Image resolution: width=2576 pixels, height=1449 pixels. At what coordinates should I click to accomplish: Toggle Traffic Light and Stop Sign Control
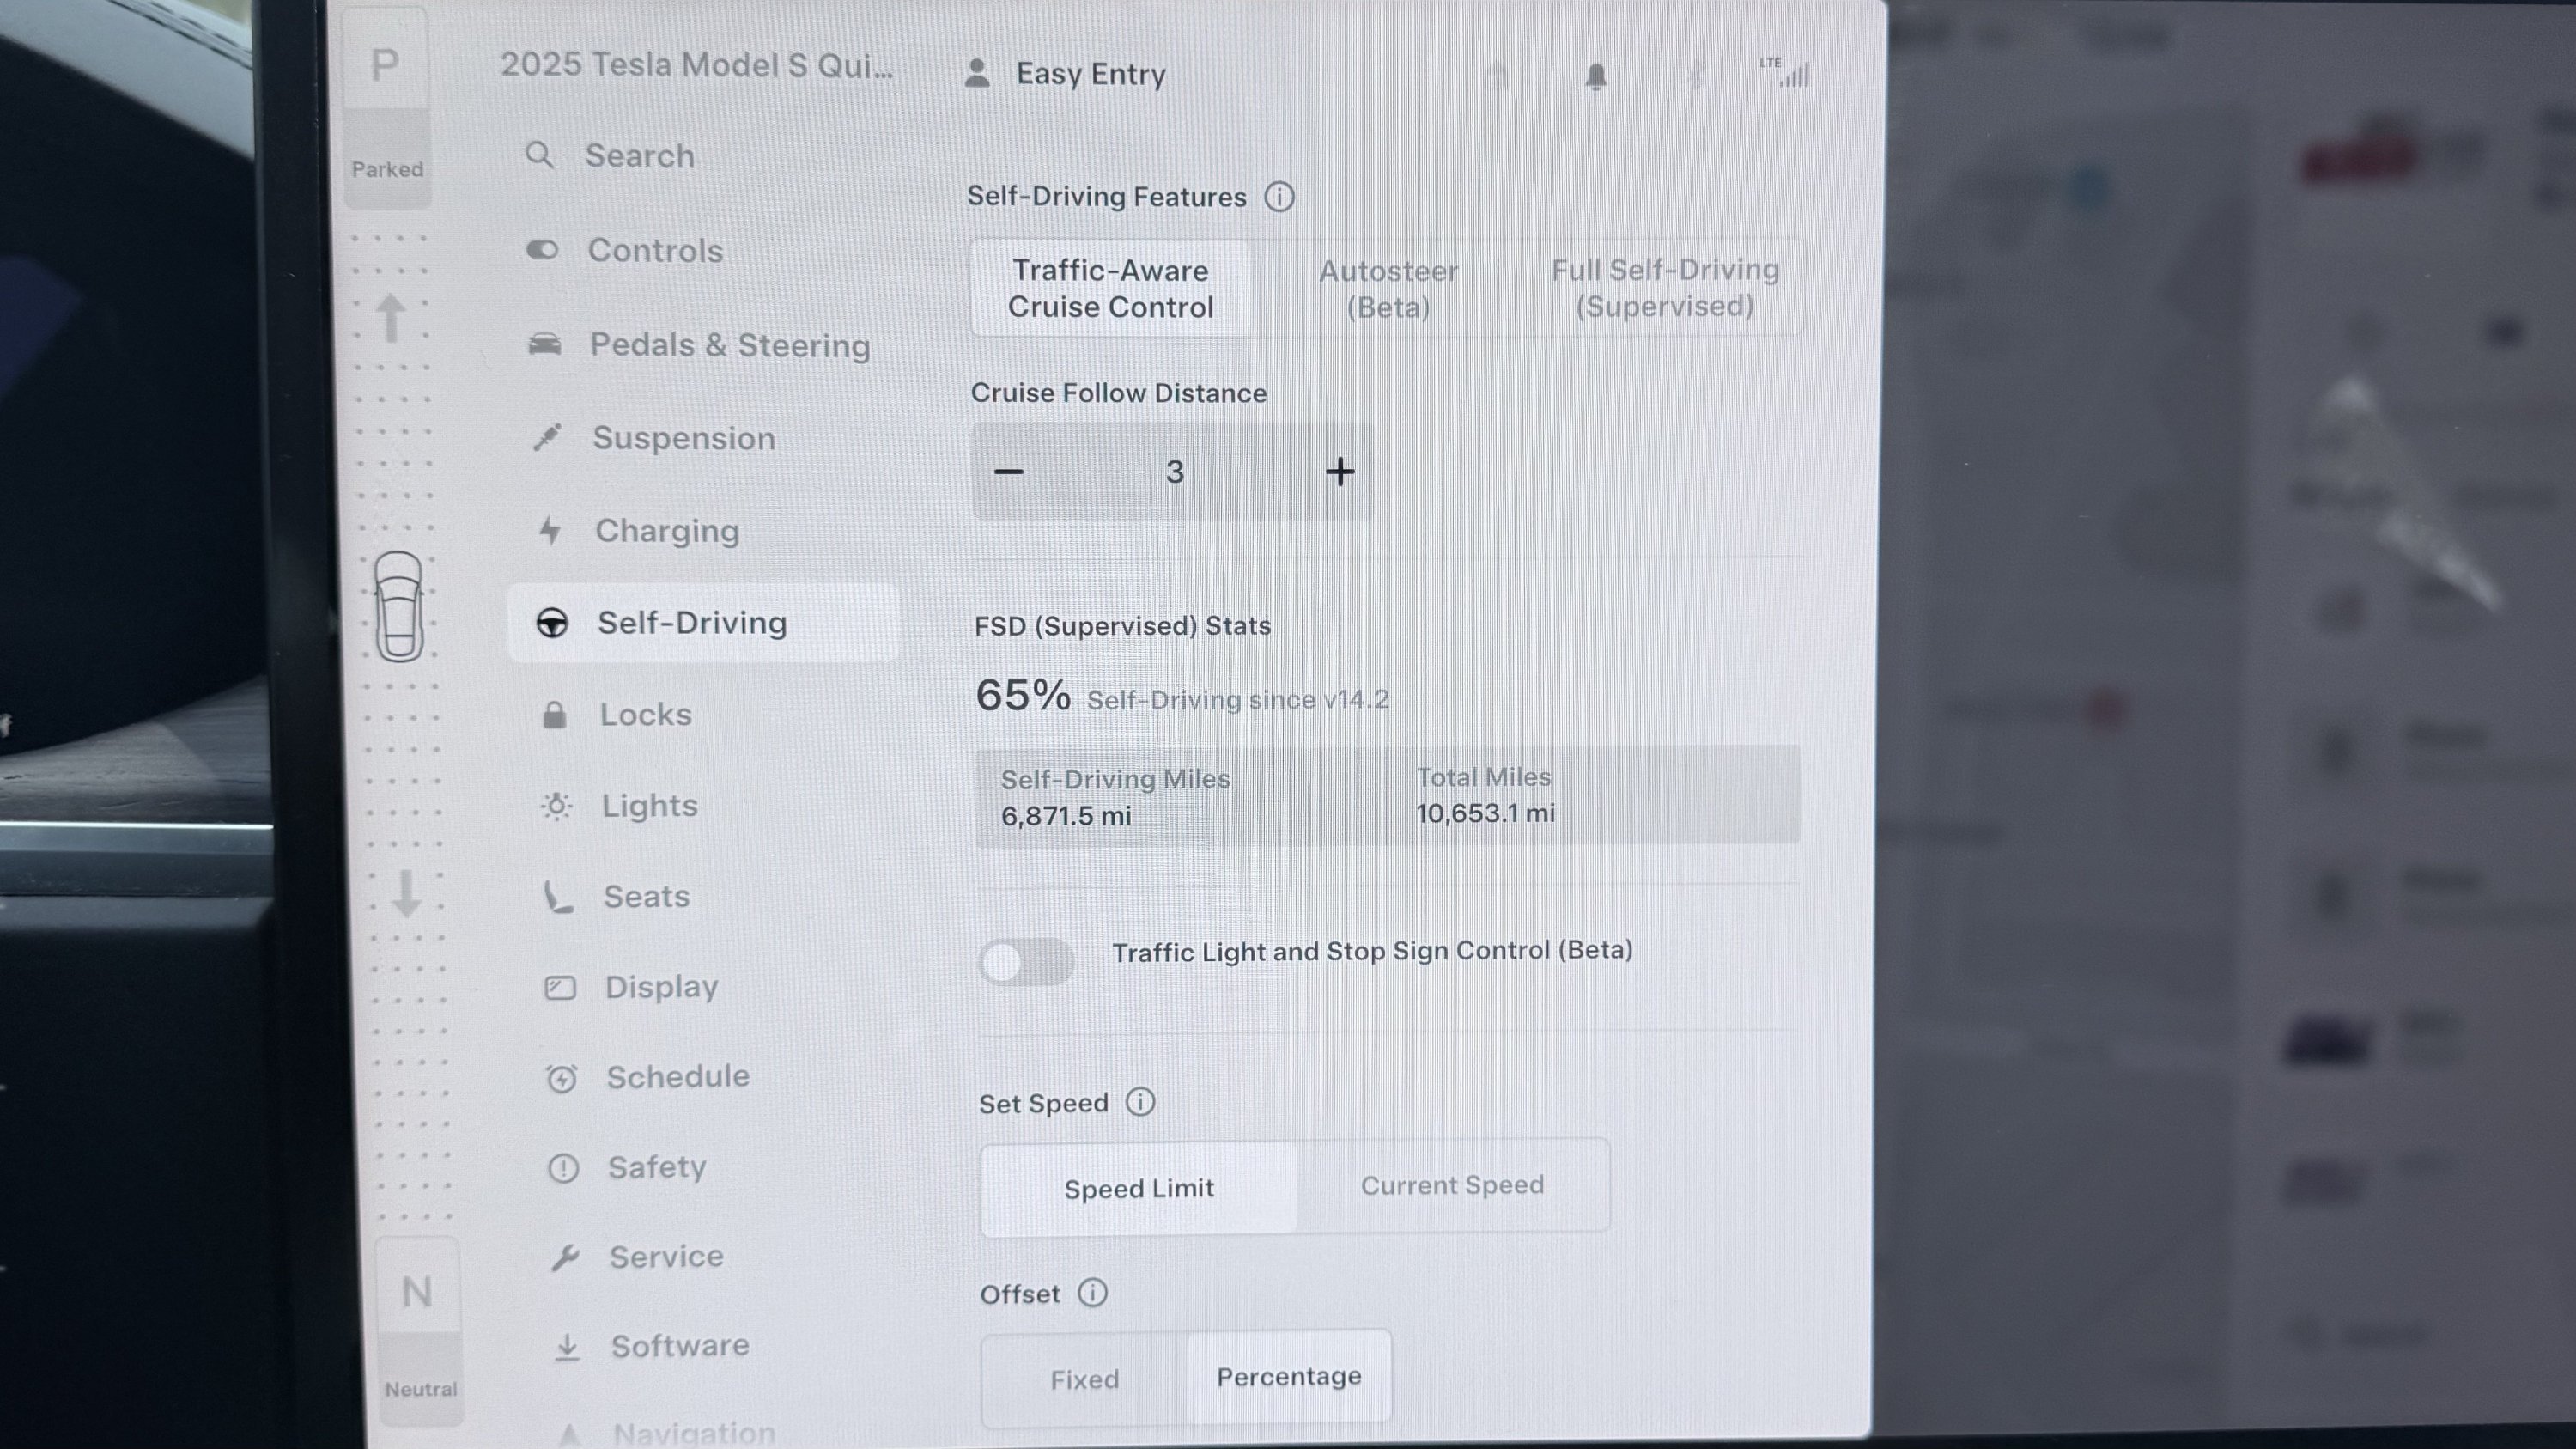(x=1026, y=962)
